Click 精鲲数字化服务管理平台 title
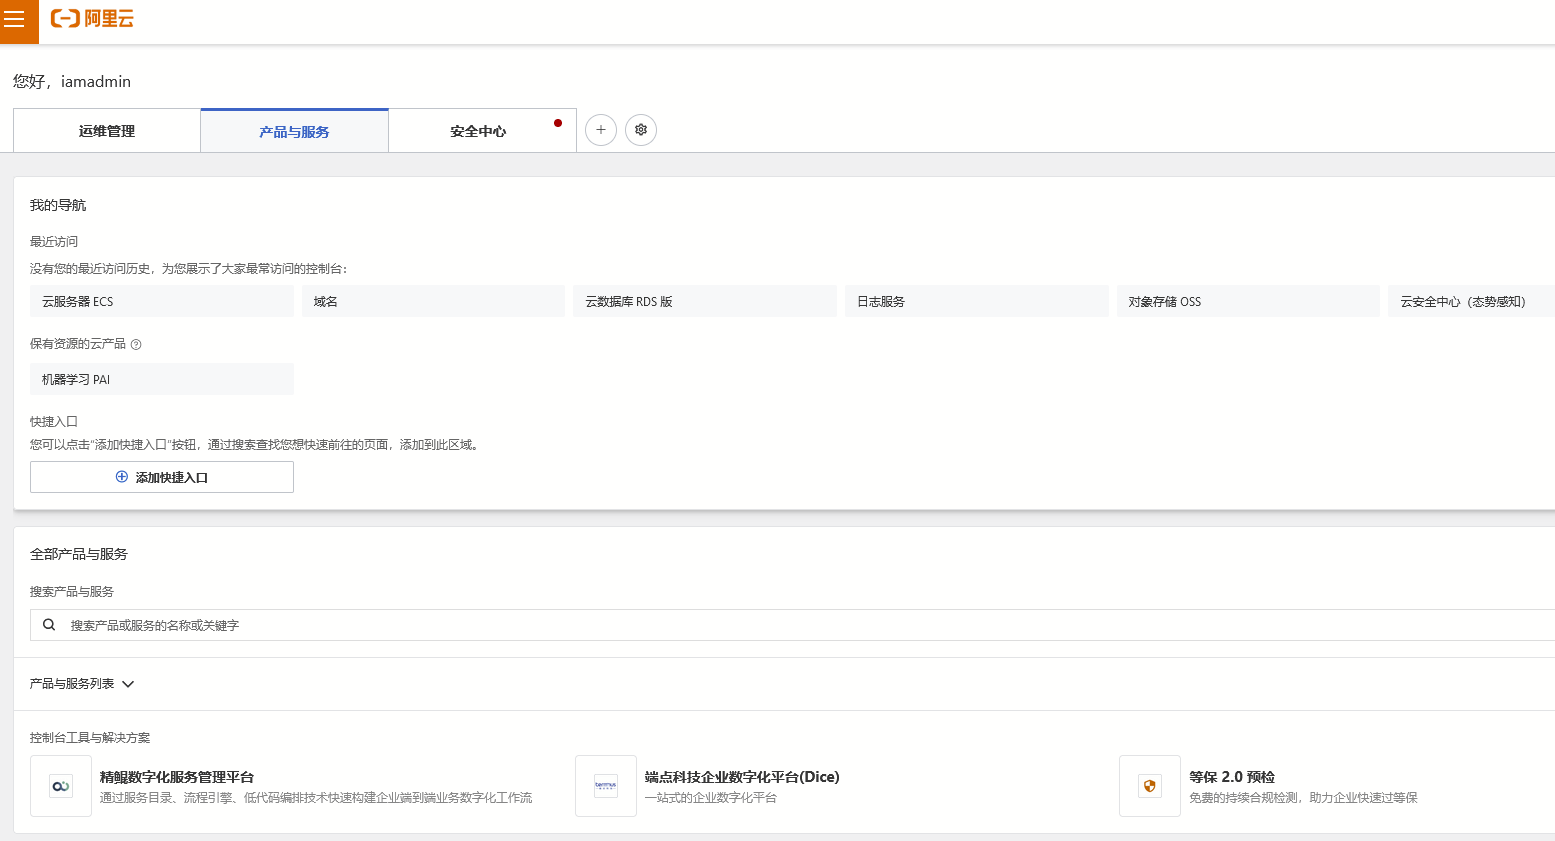Image resolution: width=1555 pixels, height=841 pixels. pyautogui.click(x=177, y=777)
